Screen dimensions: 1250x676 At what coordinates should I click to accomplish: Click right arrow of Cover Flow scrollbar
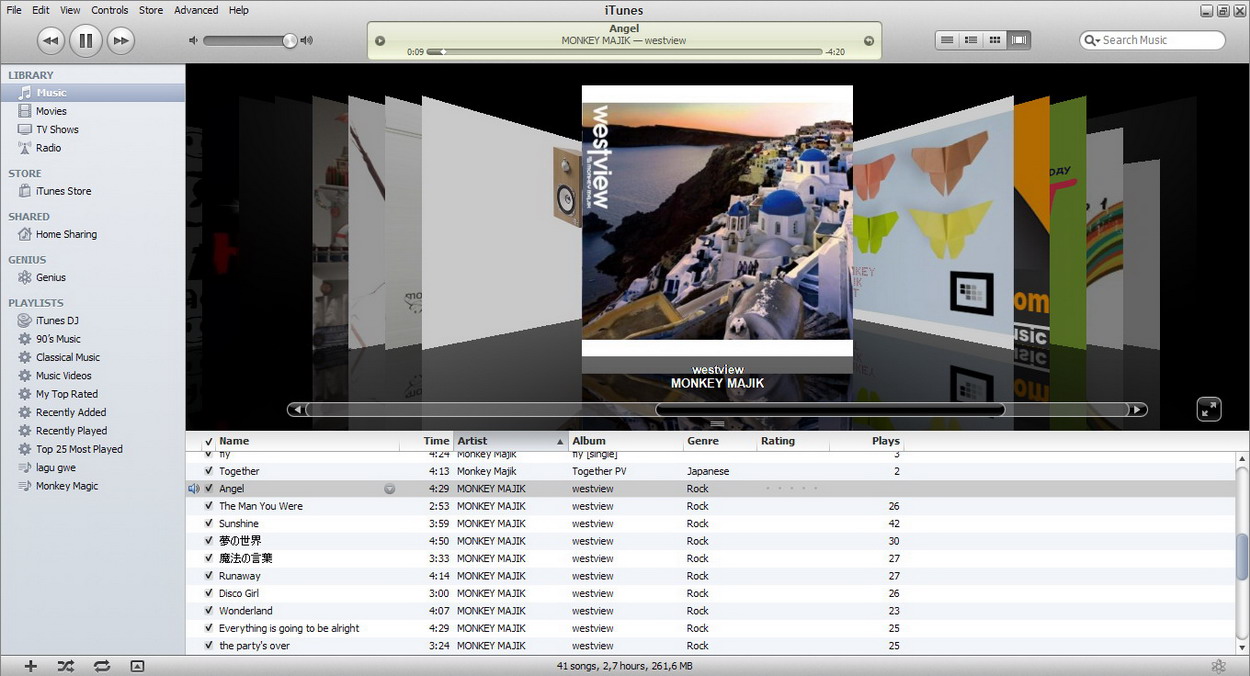click(x=1138, y=409)
